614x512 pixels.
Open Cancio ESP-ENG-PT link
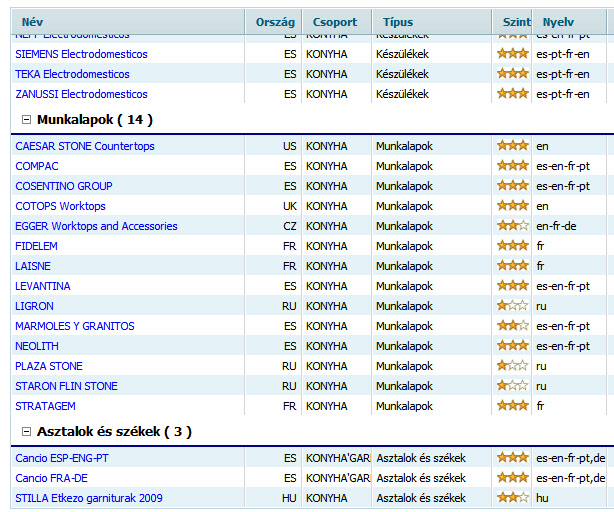coord(62,458)
